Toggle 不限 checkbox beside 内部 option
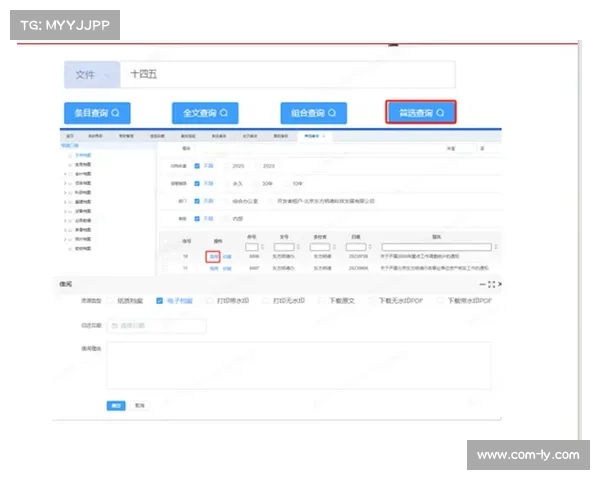The image size is (600, 480). click(197, 219)
